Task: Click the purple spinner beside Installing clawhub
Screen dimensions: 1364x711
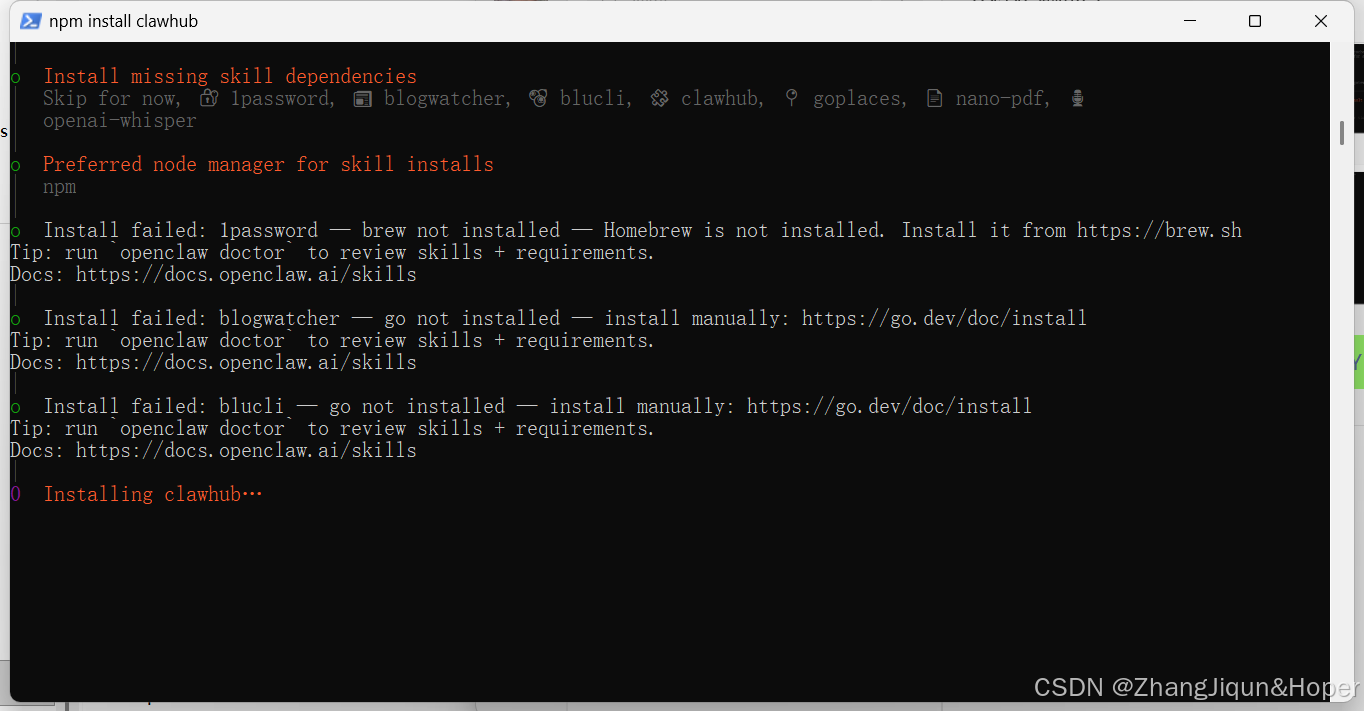Action: (16, 494)
